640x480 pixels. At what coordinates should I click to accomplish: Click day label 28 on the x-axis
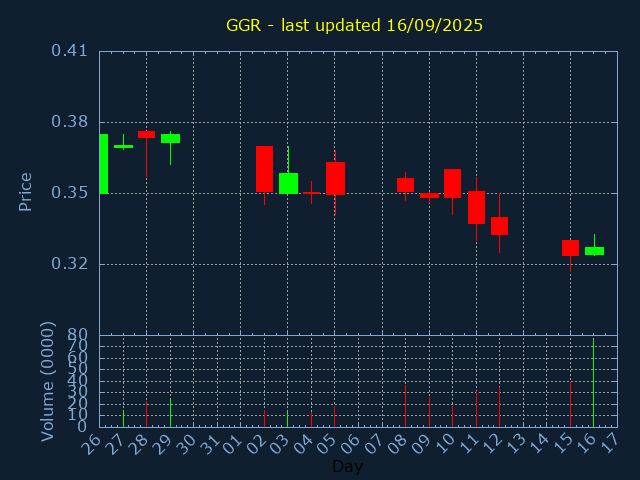[x=138, y=444]
